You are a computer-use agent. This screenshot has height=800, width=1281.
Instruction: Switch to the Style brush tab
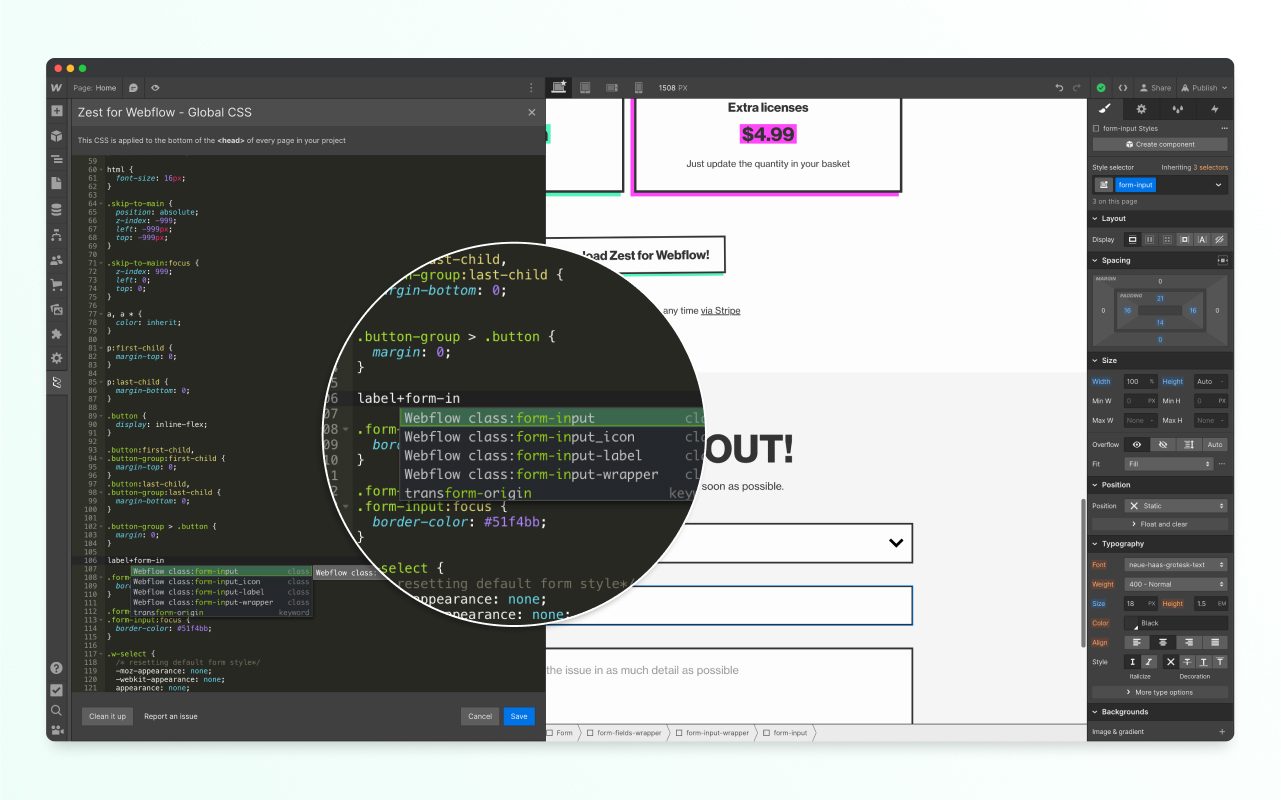(1104, 109)
